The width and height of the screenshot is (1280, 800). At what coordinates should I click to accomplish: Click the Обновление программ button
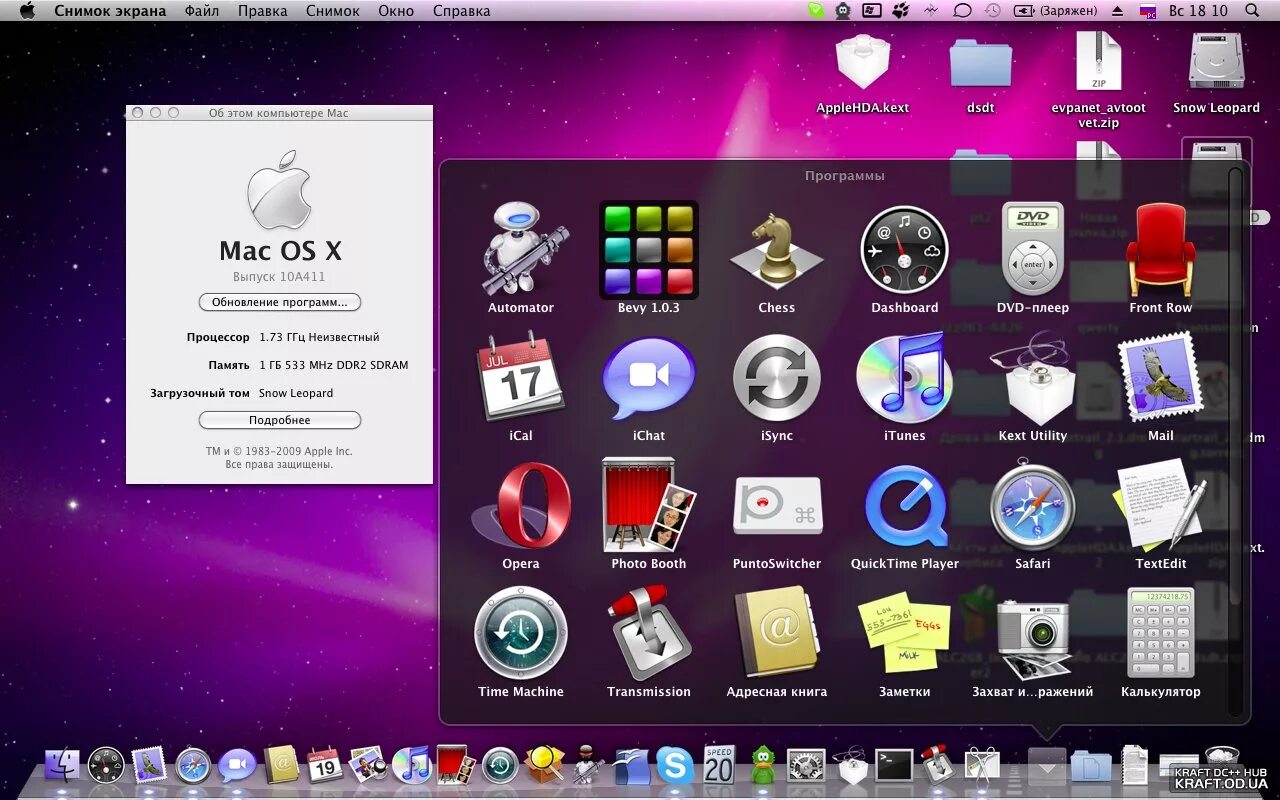(x=279, y=302)
